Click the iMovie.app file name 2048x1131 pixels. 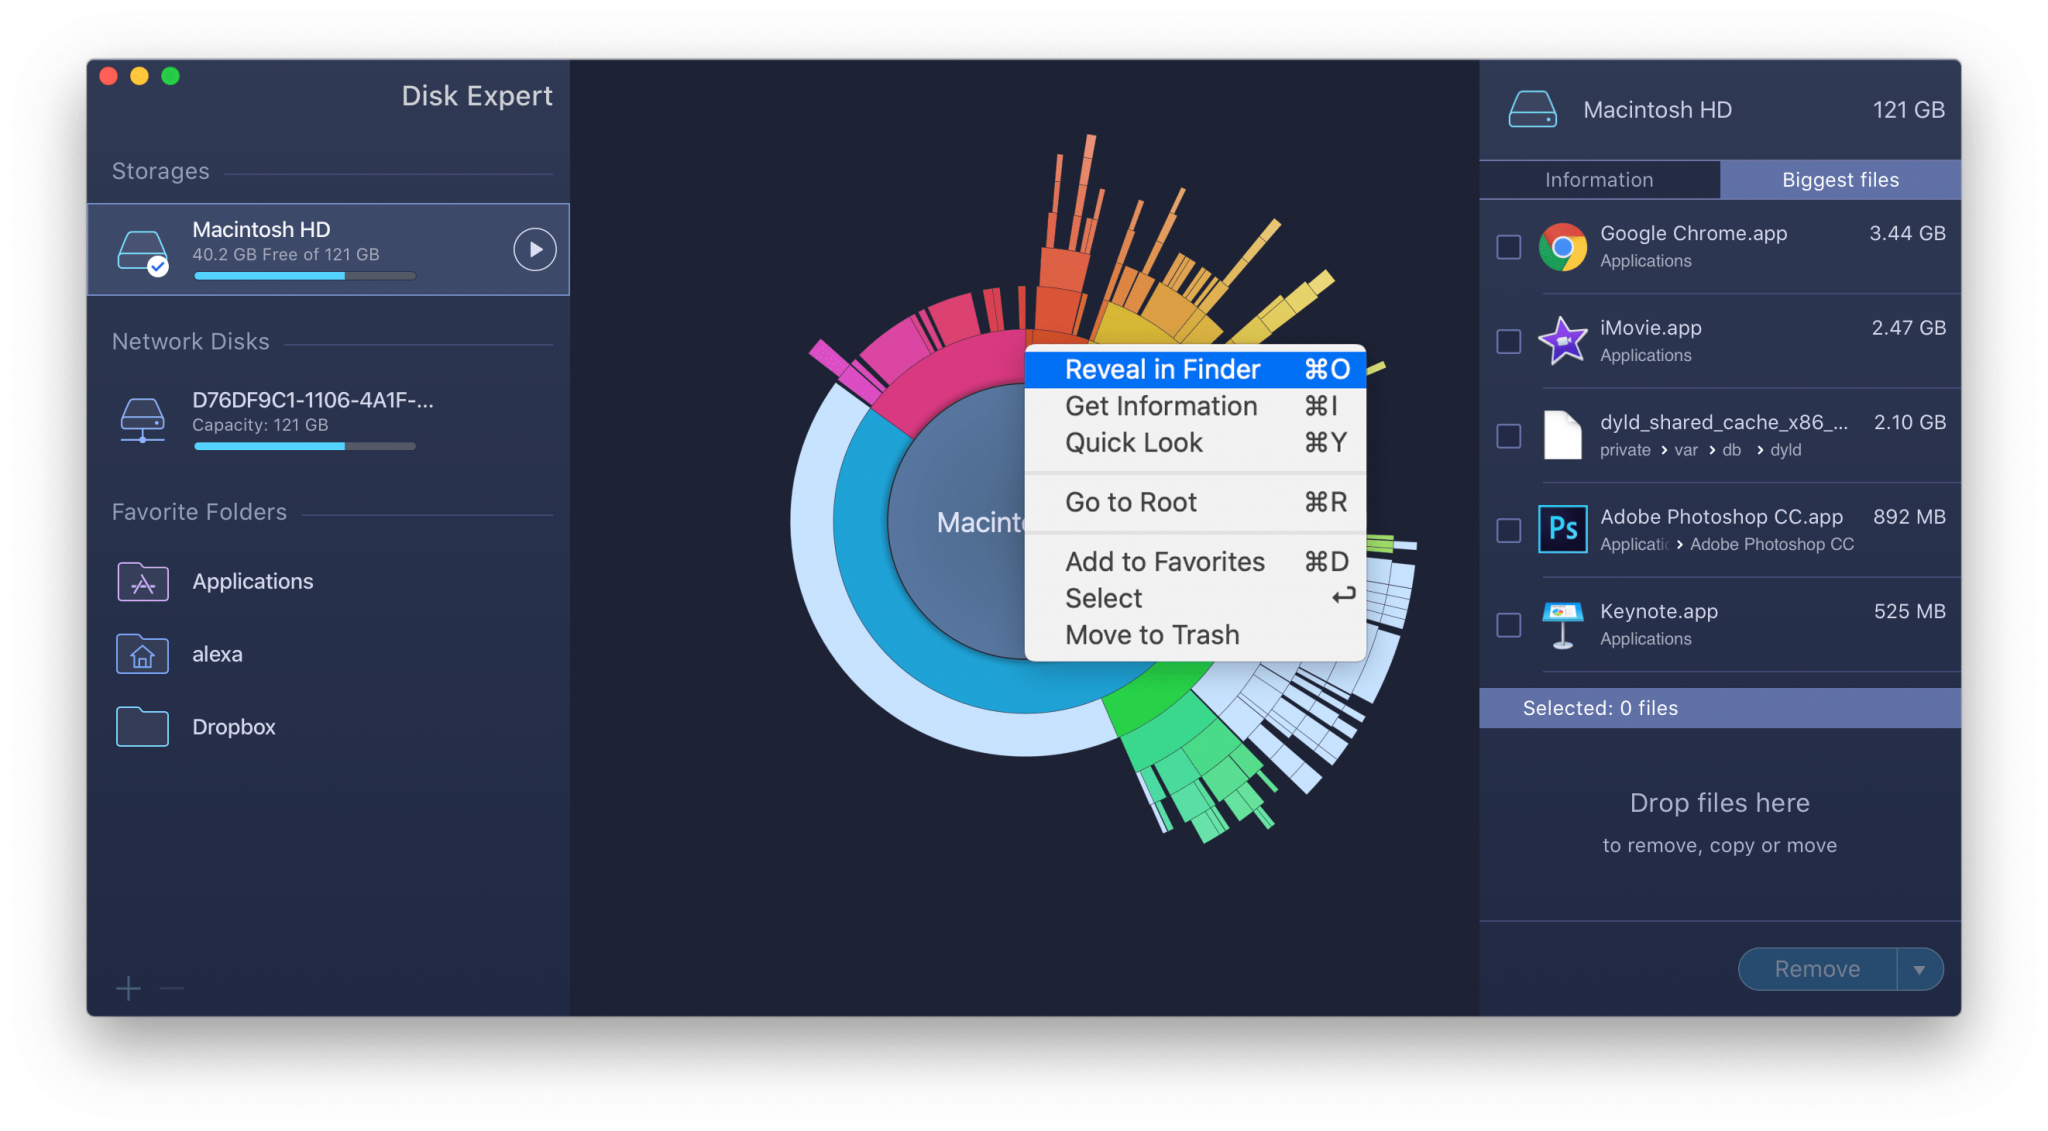1650,328
